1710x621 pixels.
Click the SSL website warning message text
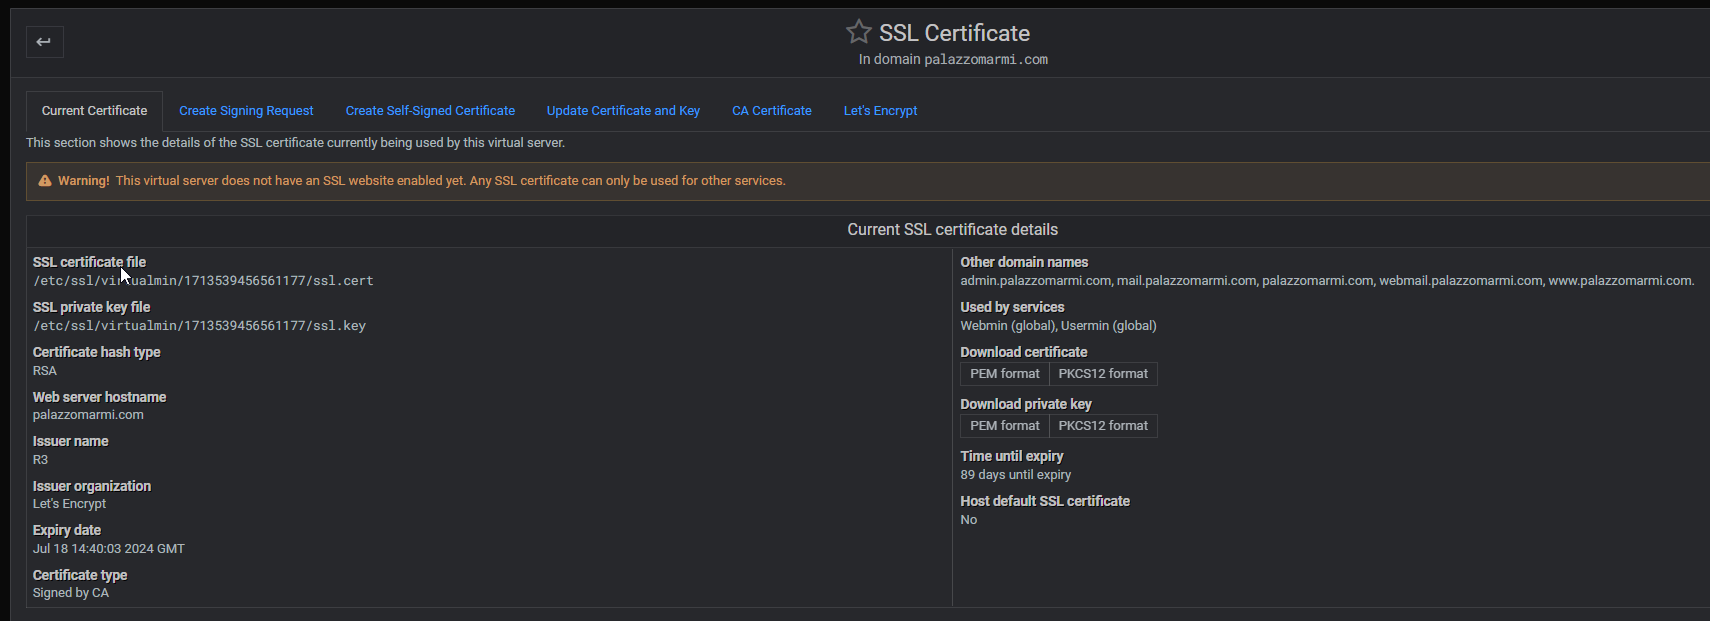click(450, 181)
